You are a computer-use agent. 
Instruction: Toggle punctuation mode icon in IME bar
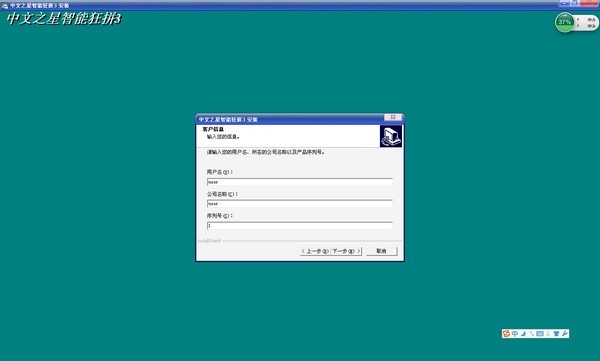(x=532, y=333)
